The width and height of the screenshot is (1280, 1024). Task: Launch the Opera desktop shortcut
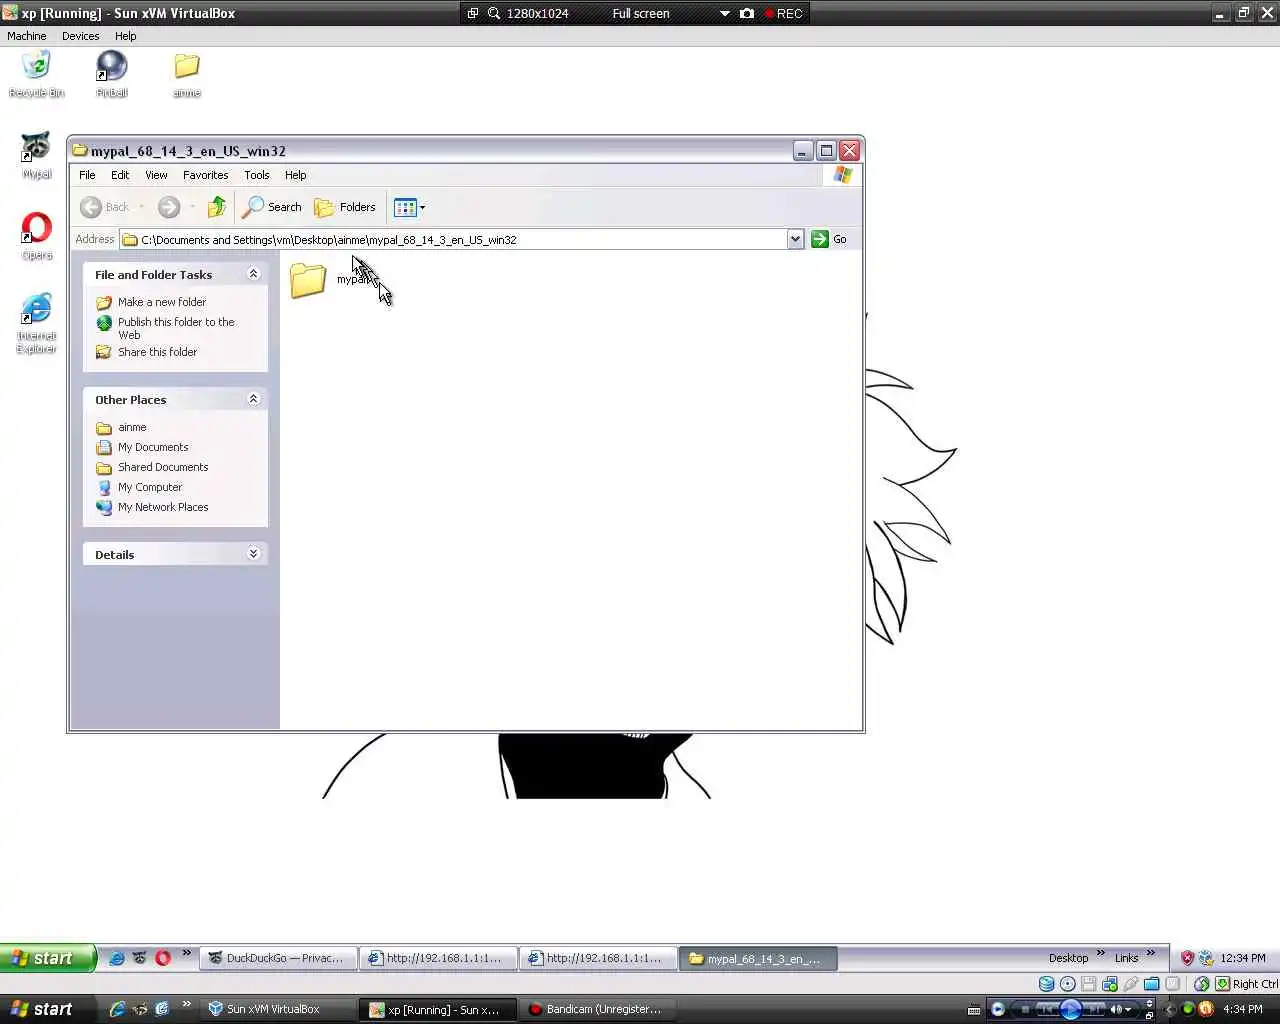tap(36, 236)
